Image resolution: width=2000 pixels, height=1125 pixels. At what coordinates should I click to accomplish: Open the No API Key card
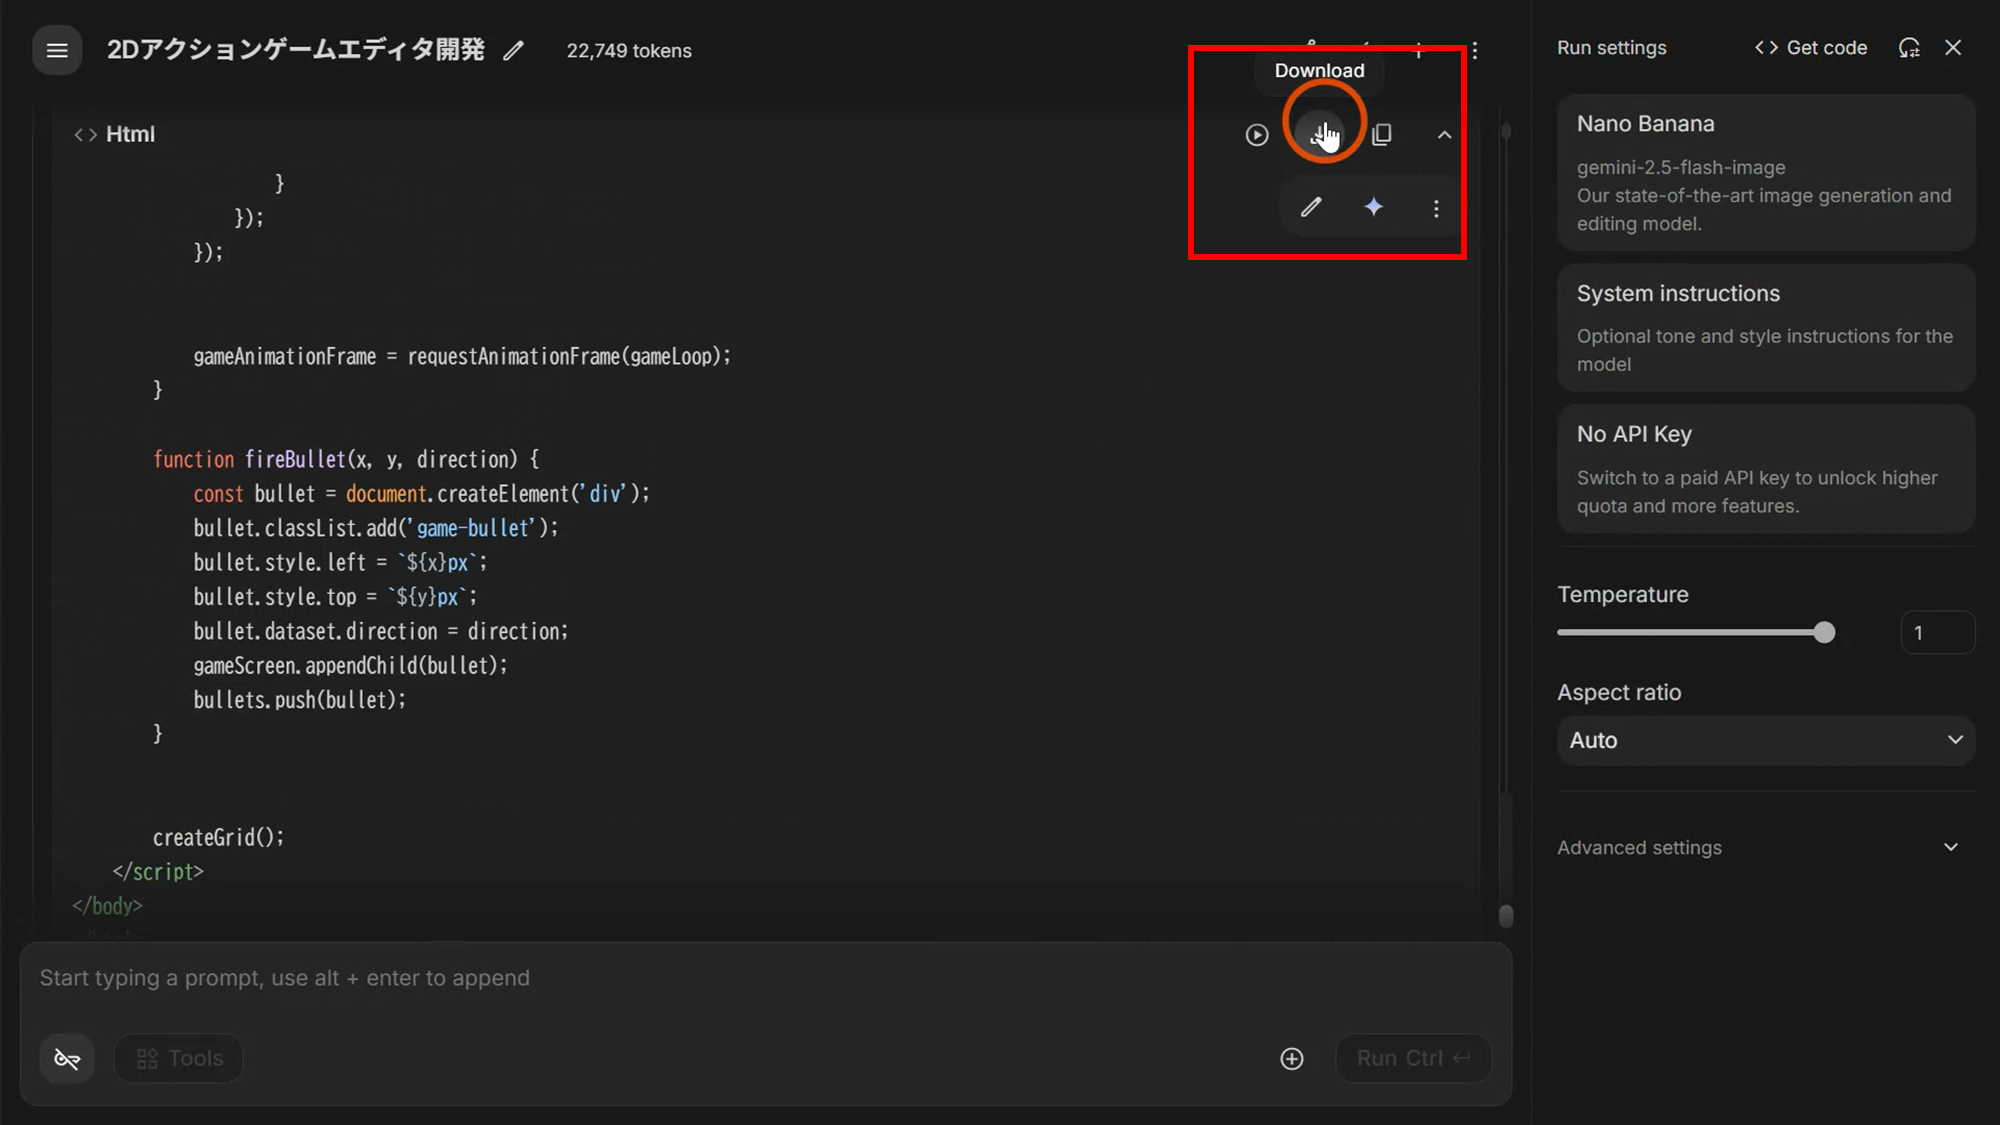click(1766, 469)
